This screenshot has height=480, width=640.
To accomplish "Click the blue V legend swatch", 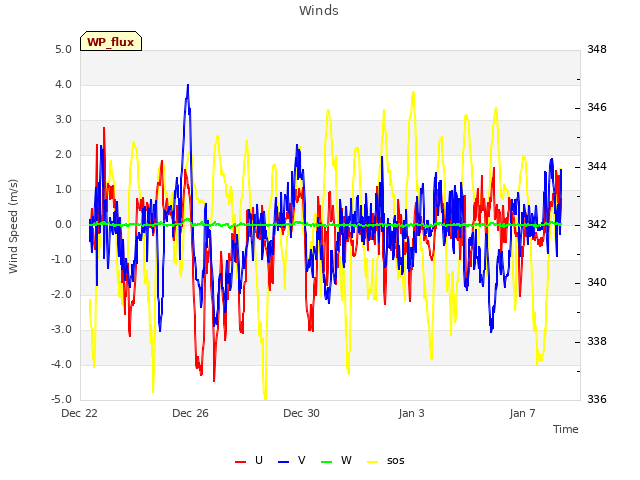I will pos(283,462).
